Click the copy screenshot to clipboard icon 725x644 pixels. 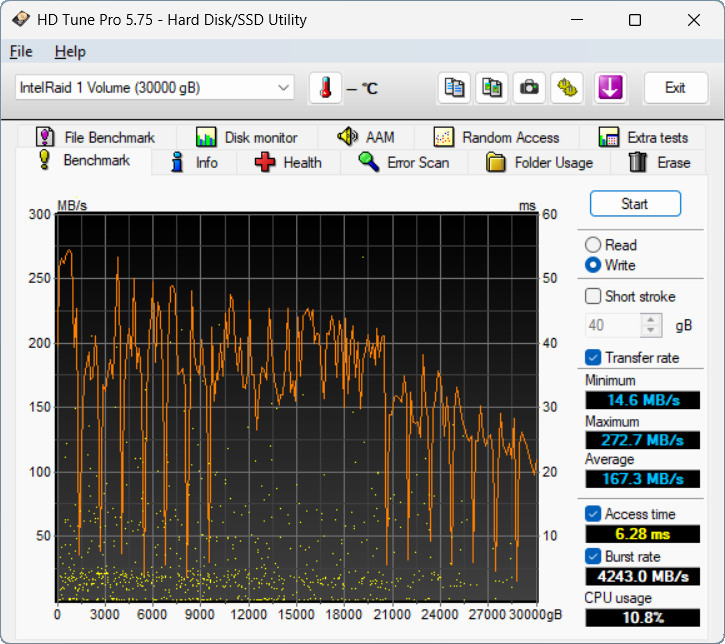pos(492,88)
